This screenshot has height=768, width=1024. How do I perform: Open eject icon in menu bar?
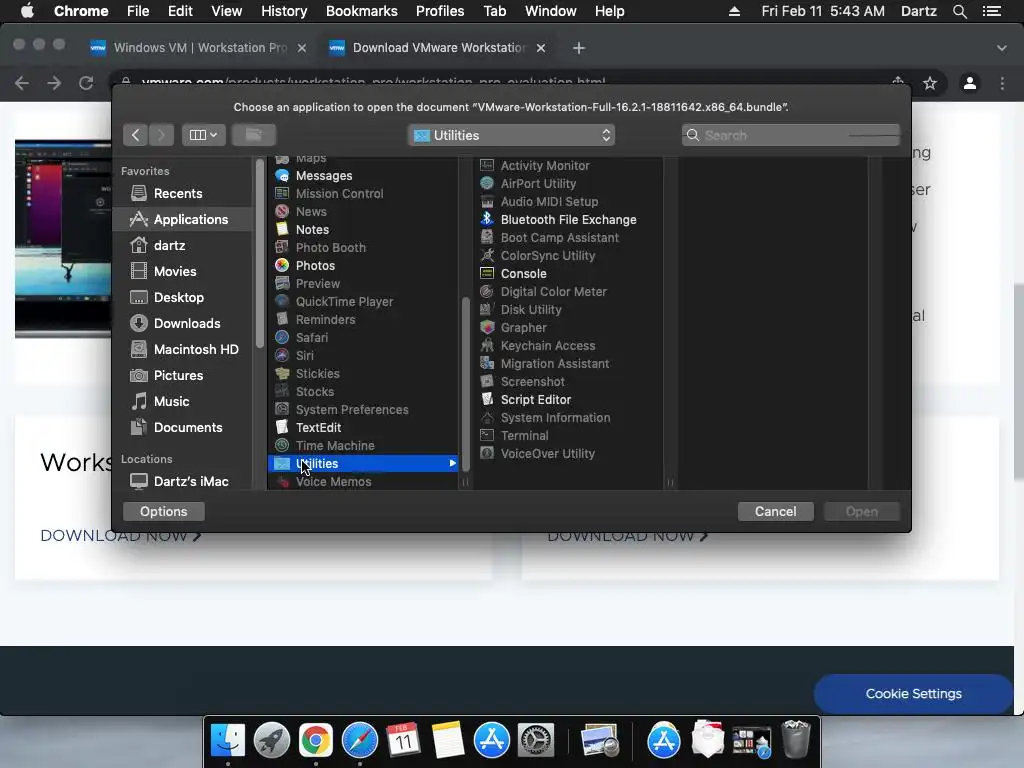[734, 11]
